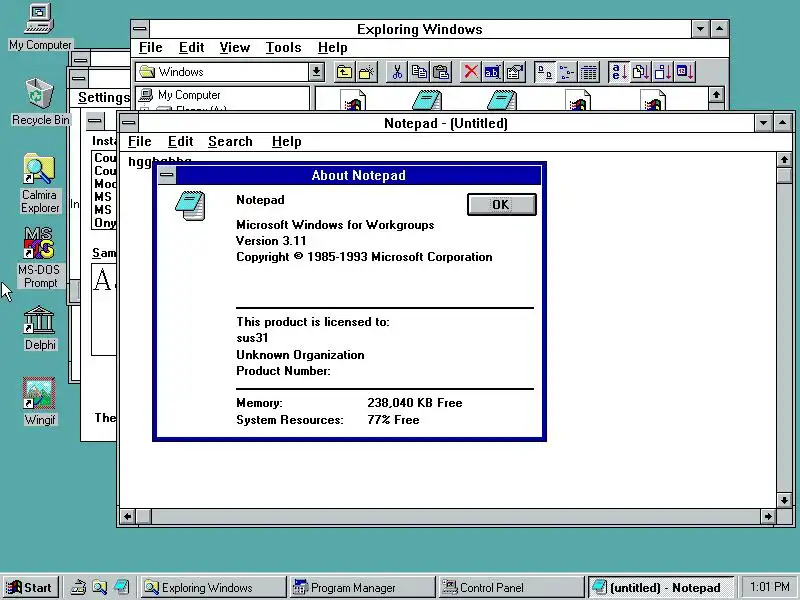Click the first teal notepad file icon in Explorer
This screenshot has width=800, height=600.
click(x=427, y=100)
